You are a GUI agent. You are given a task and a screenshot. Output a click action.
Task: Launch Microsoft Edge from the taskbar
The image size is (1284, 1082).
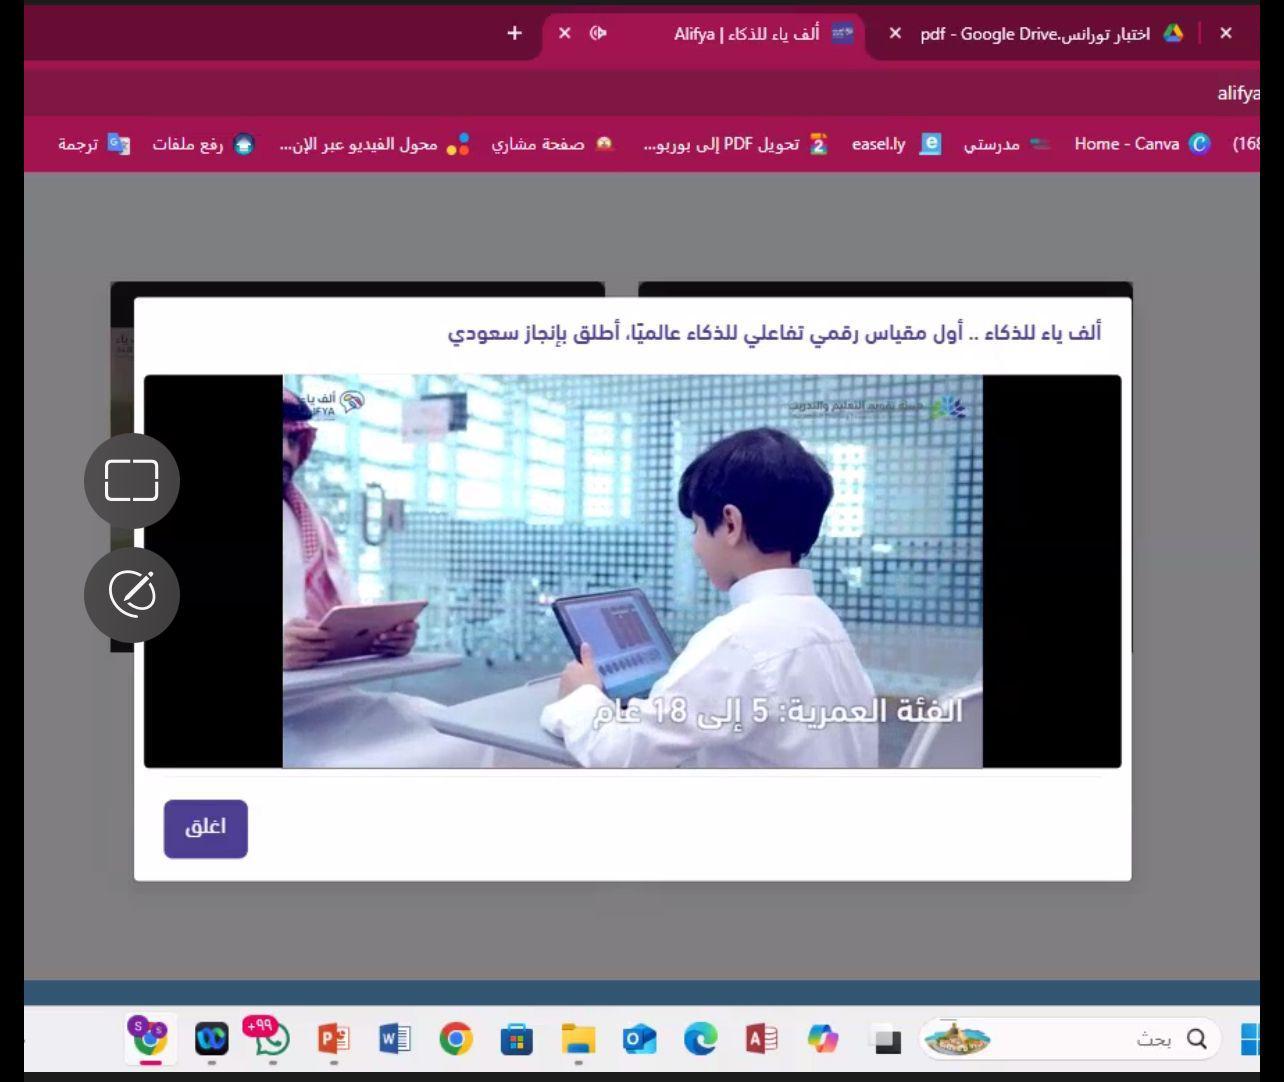pos(700,1040)
